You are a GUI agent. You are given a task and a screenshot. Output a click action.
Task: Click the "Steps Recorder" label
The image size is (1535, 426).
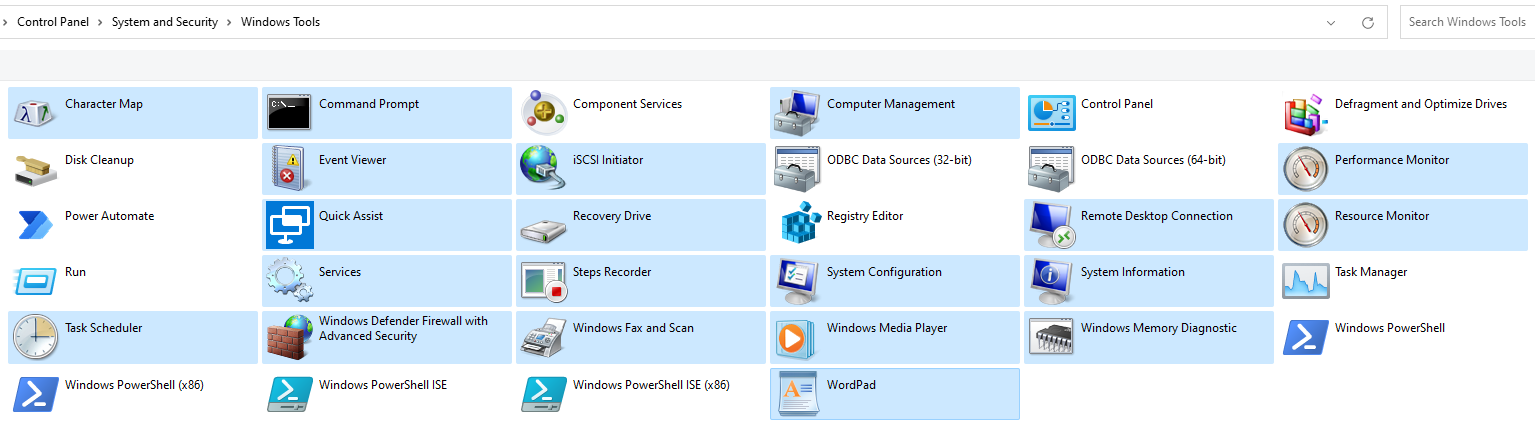click(612, 272)
